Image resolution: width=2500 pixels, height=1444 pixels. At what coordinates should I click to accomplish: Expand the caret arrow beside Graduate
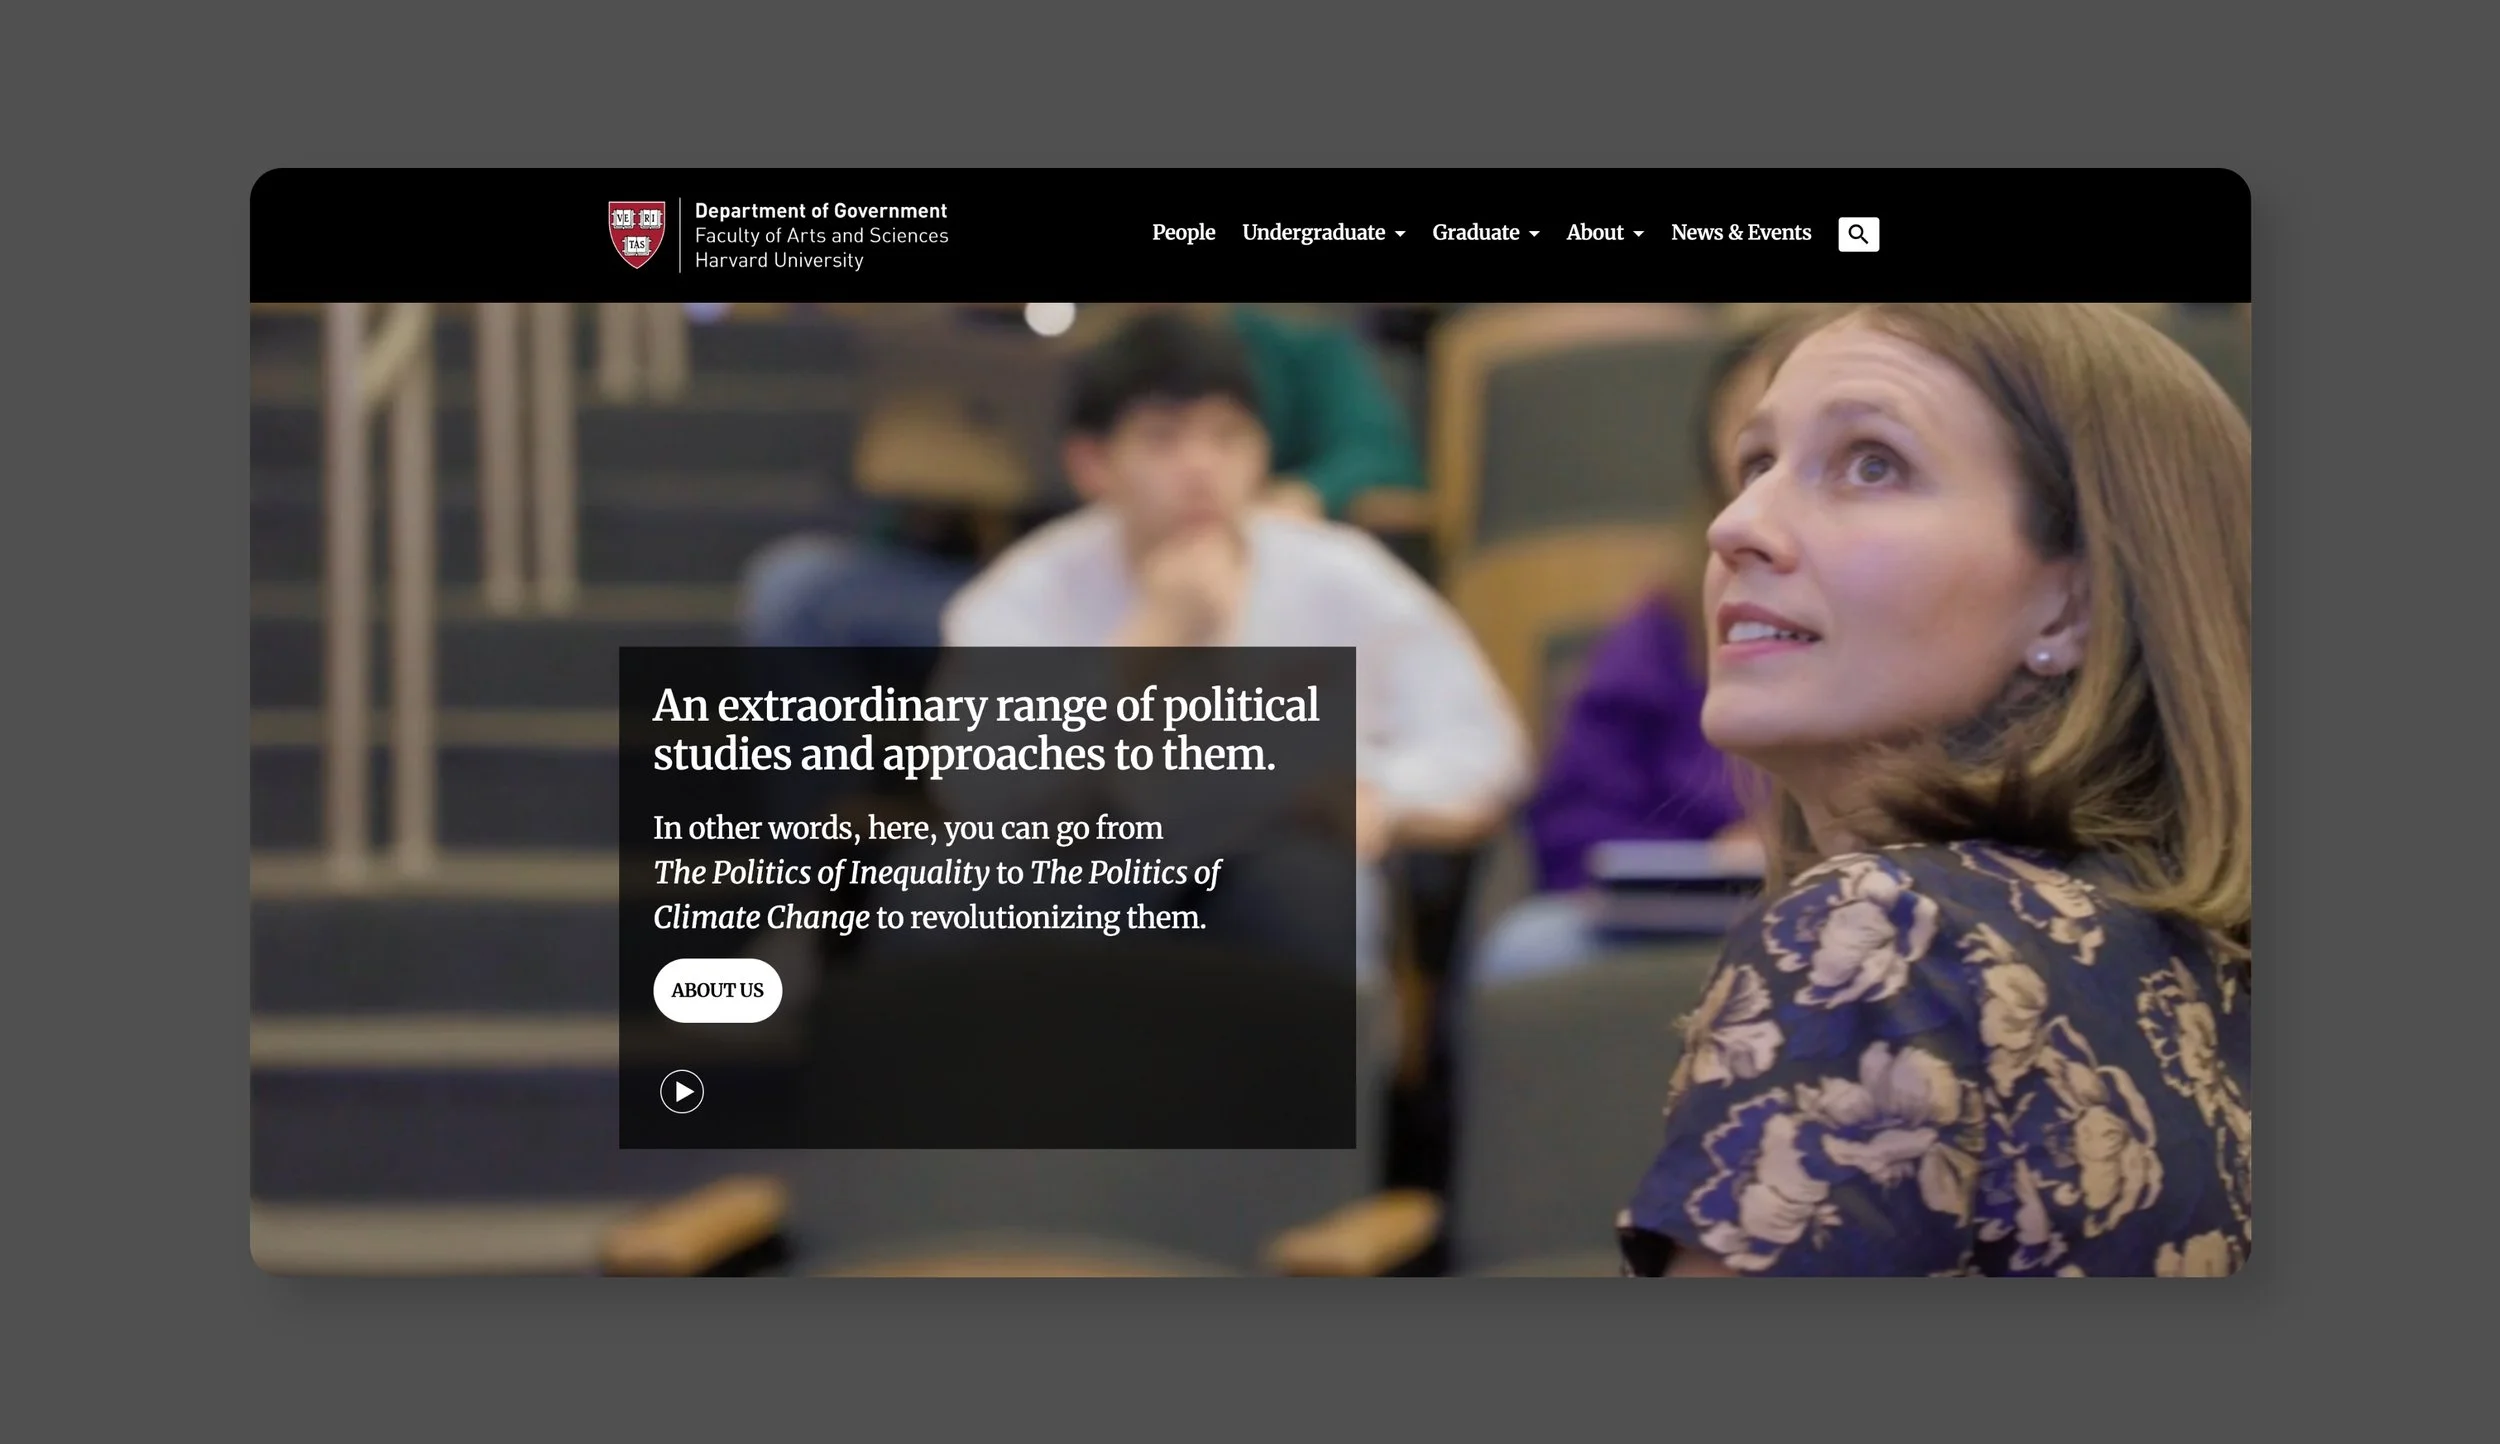tap(1534, 234)
